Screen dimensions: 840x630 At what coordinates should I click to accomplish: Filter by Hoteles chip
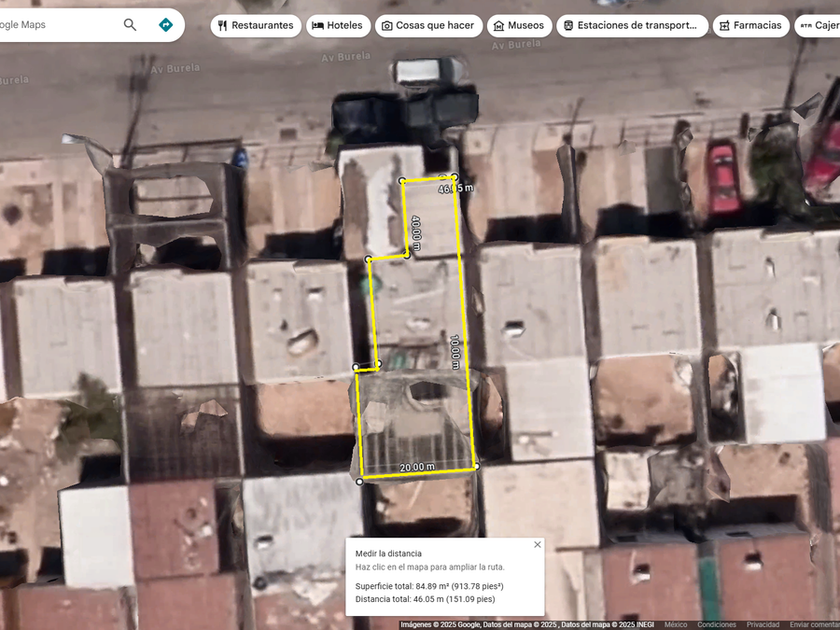[338, 26]
